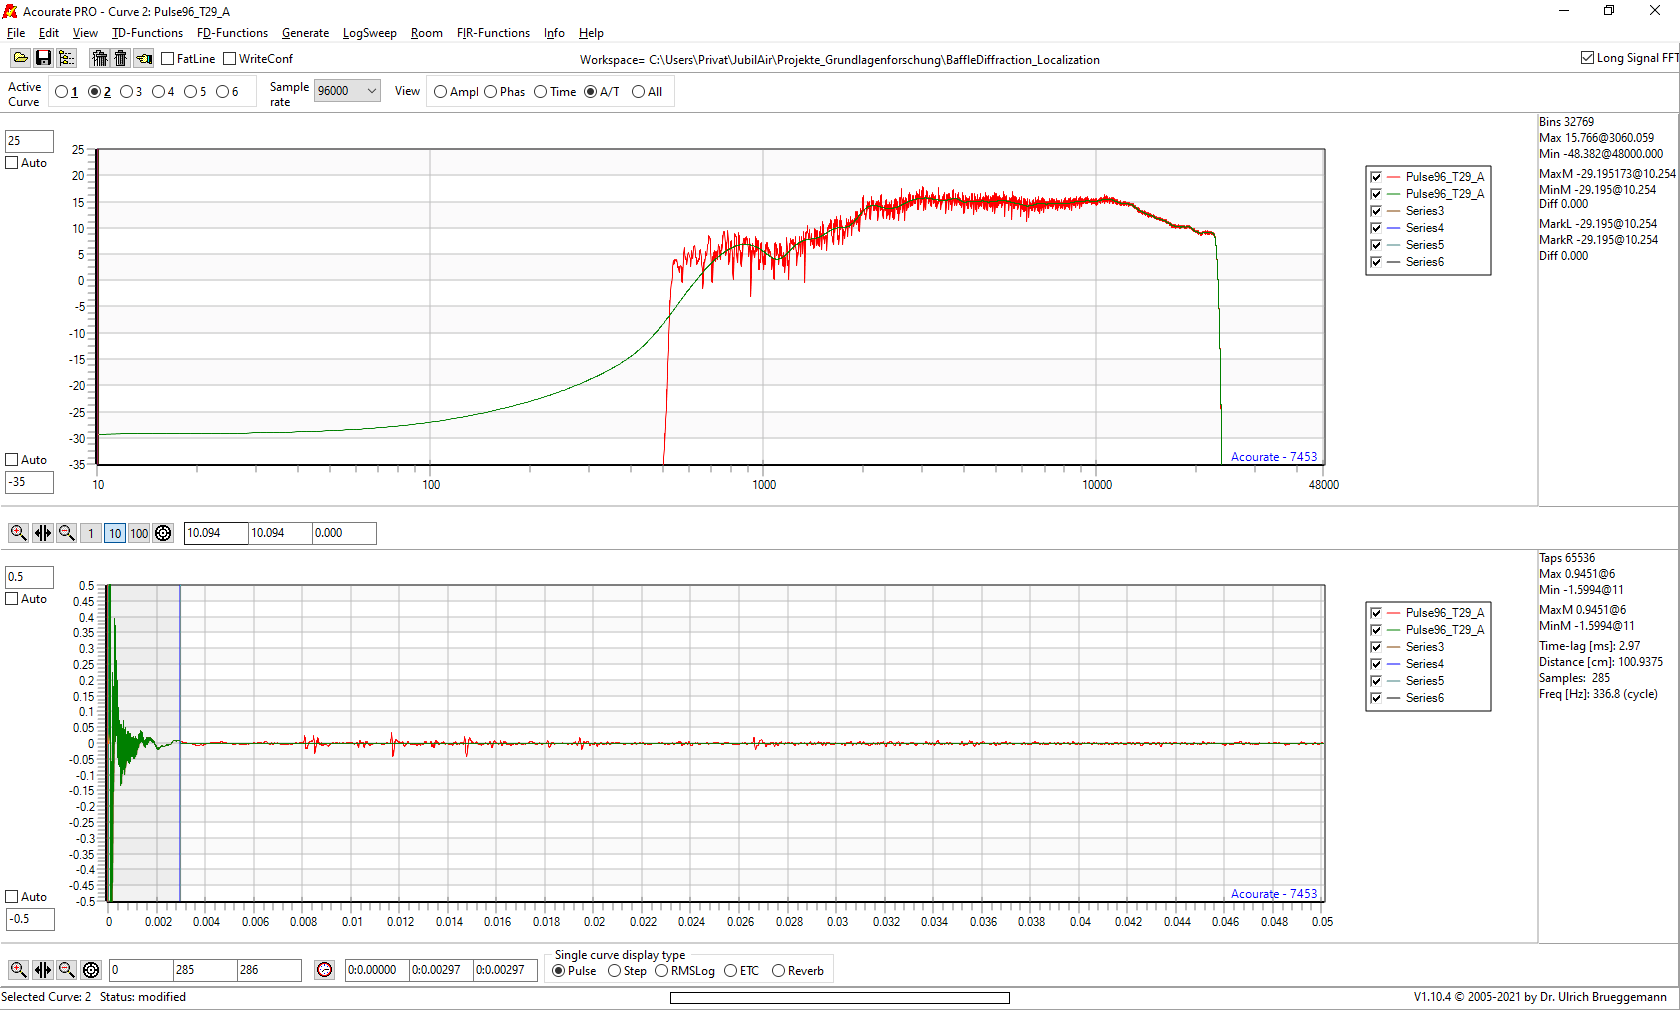Zoom in on the frequency chart
The height and width of the screenshot is (1010, 1680).
tap(18, 533)
